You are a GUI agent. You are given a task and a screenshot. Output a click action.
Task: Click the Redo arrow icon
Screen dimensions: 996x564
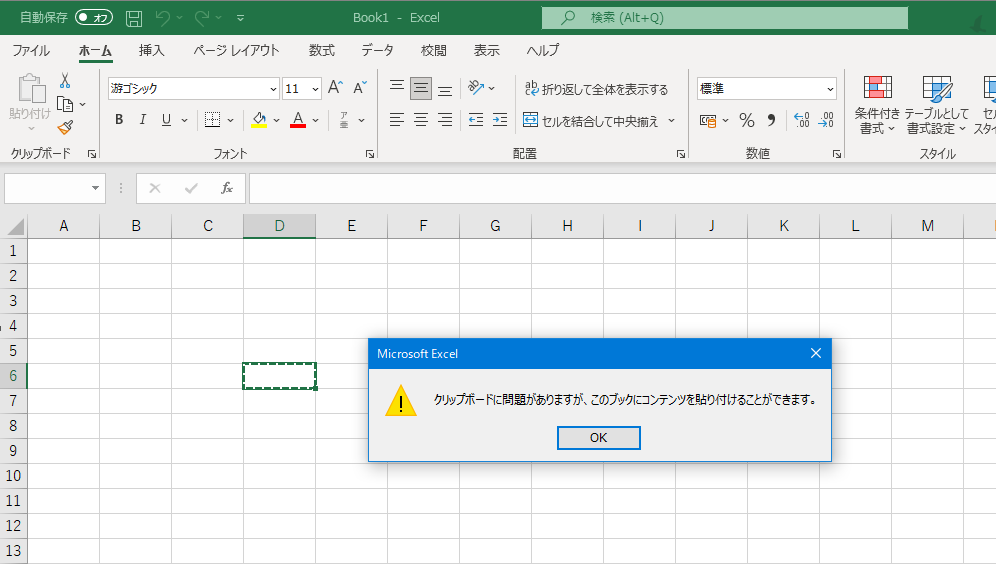click(202, 18)
